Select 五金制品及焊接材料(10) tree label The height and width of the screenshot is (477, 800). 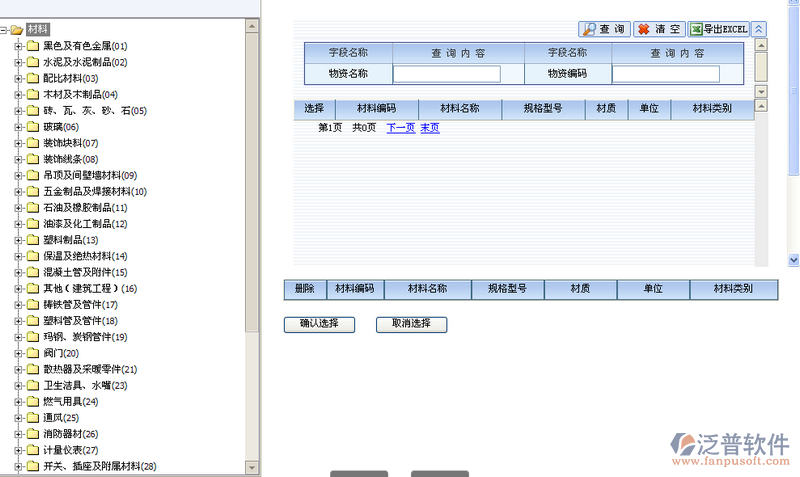95,192
